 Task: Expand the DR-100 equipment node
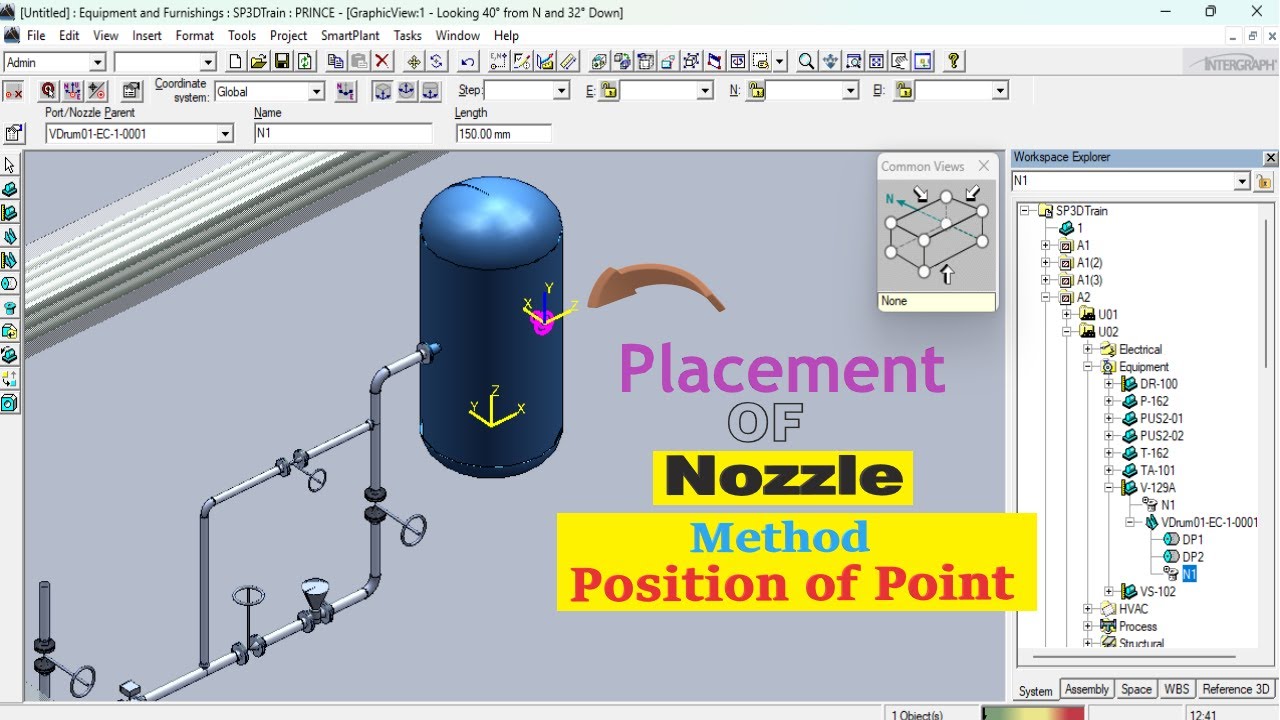tap(1108, 384)
